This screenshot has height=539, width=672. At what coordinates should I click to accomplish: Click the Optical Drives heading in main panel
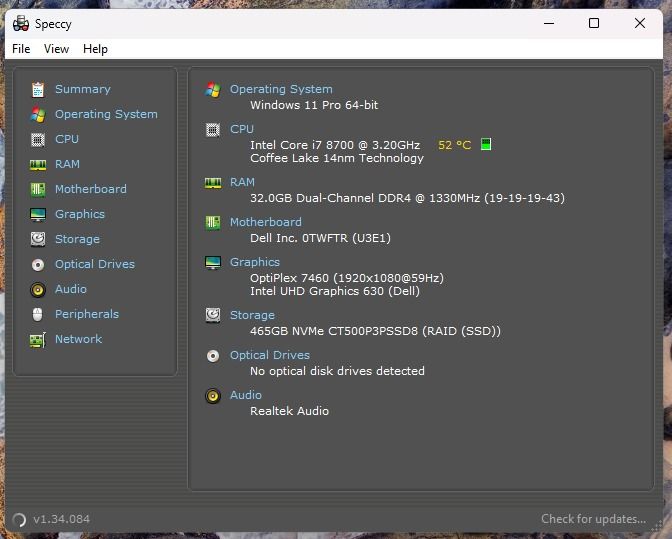click(270, 355)
